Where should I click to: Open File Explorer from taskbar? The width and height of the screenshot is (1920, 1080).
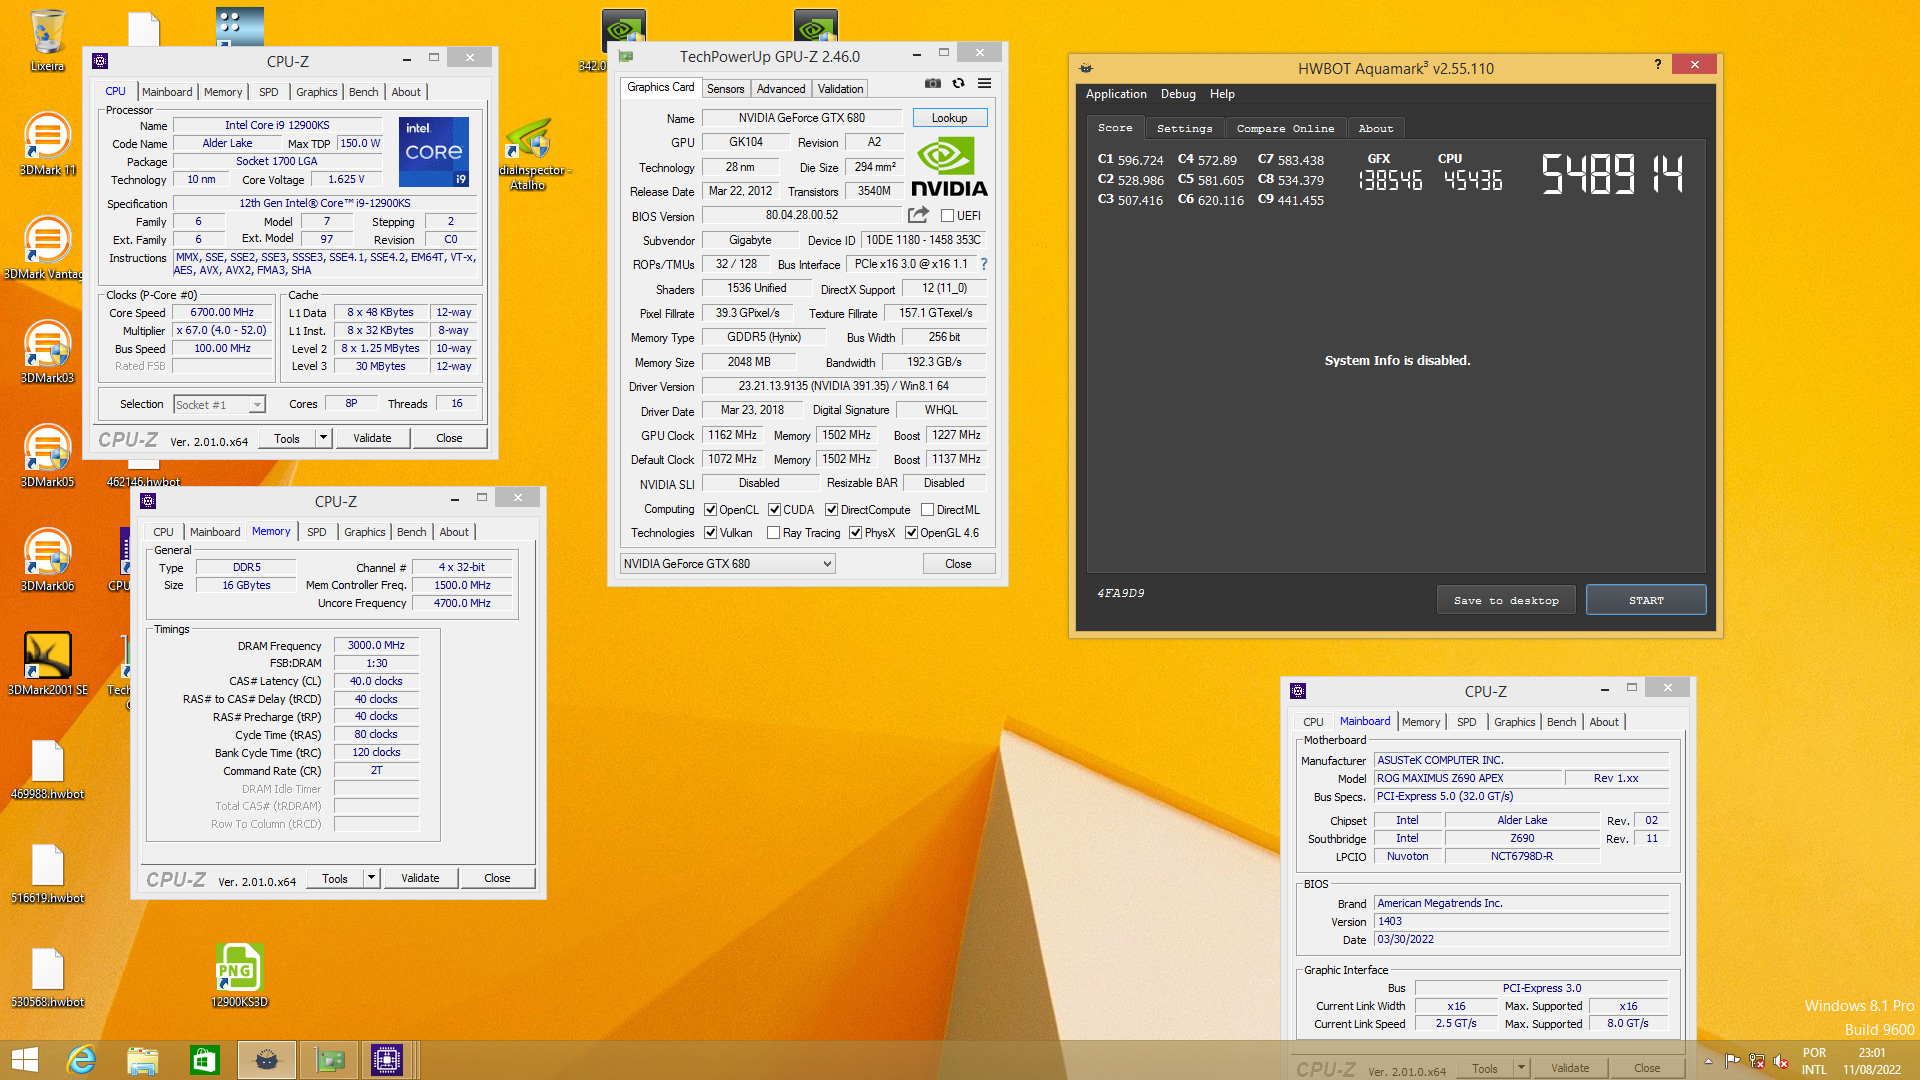click(x=143, y=1060)
